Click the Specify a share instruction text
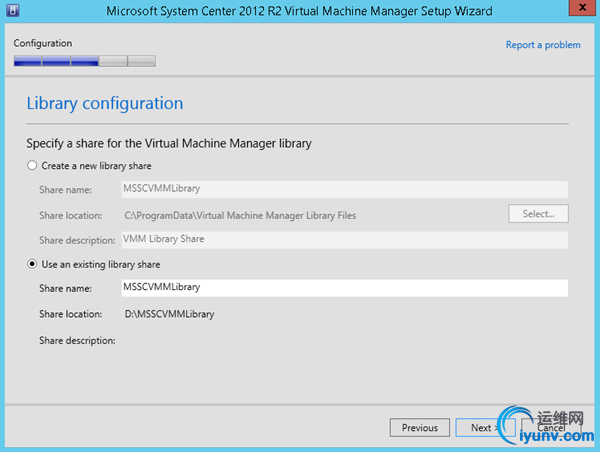Screen dimensions: 600x452 coord(169,144)
